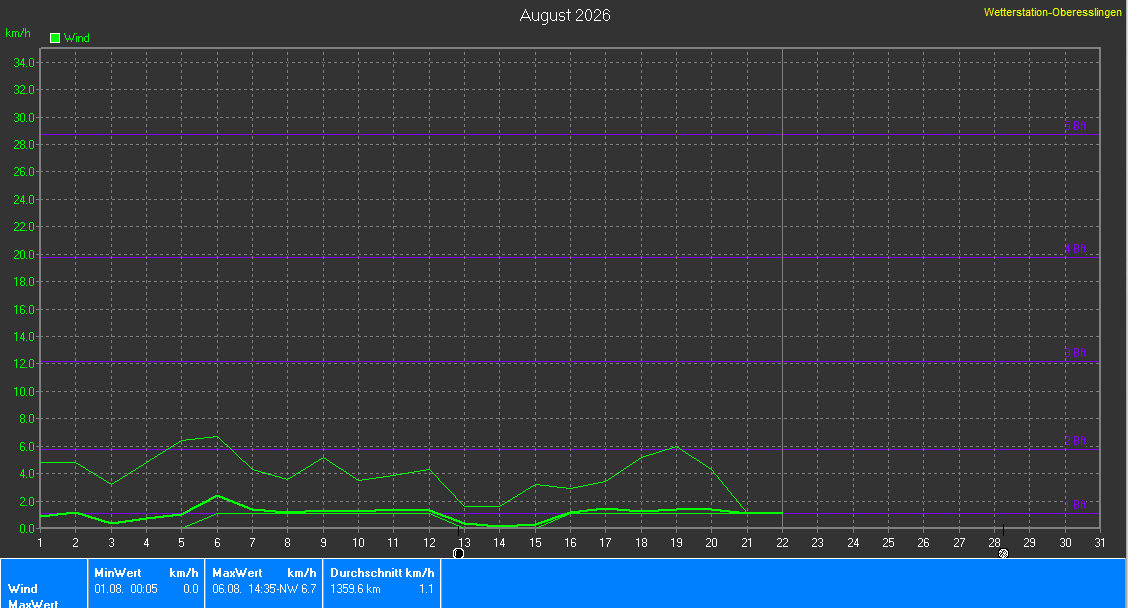Select the 'August 2026' chart title

point(565,15)
